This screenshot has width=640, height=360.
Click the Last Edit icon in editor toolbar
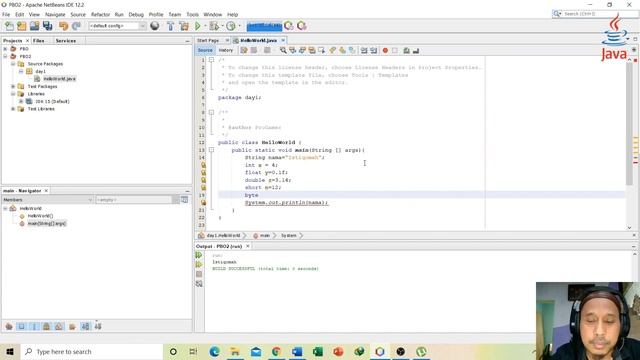[x=244, y=51]
